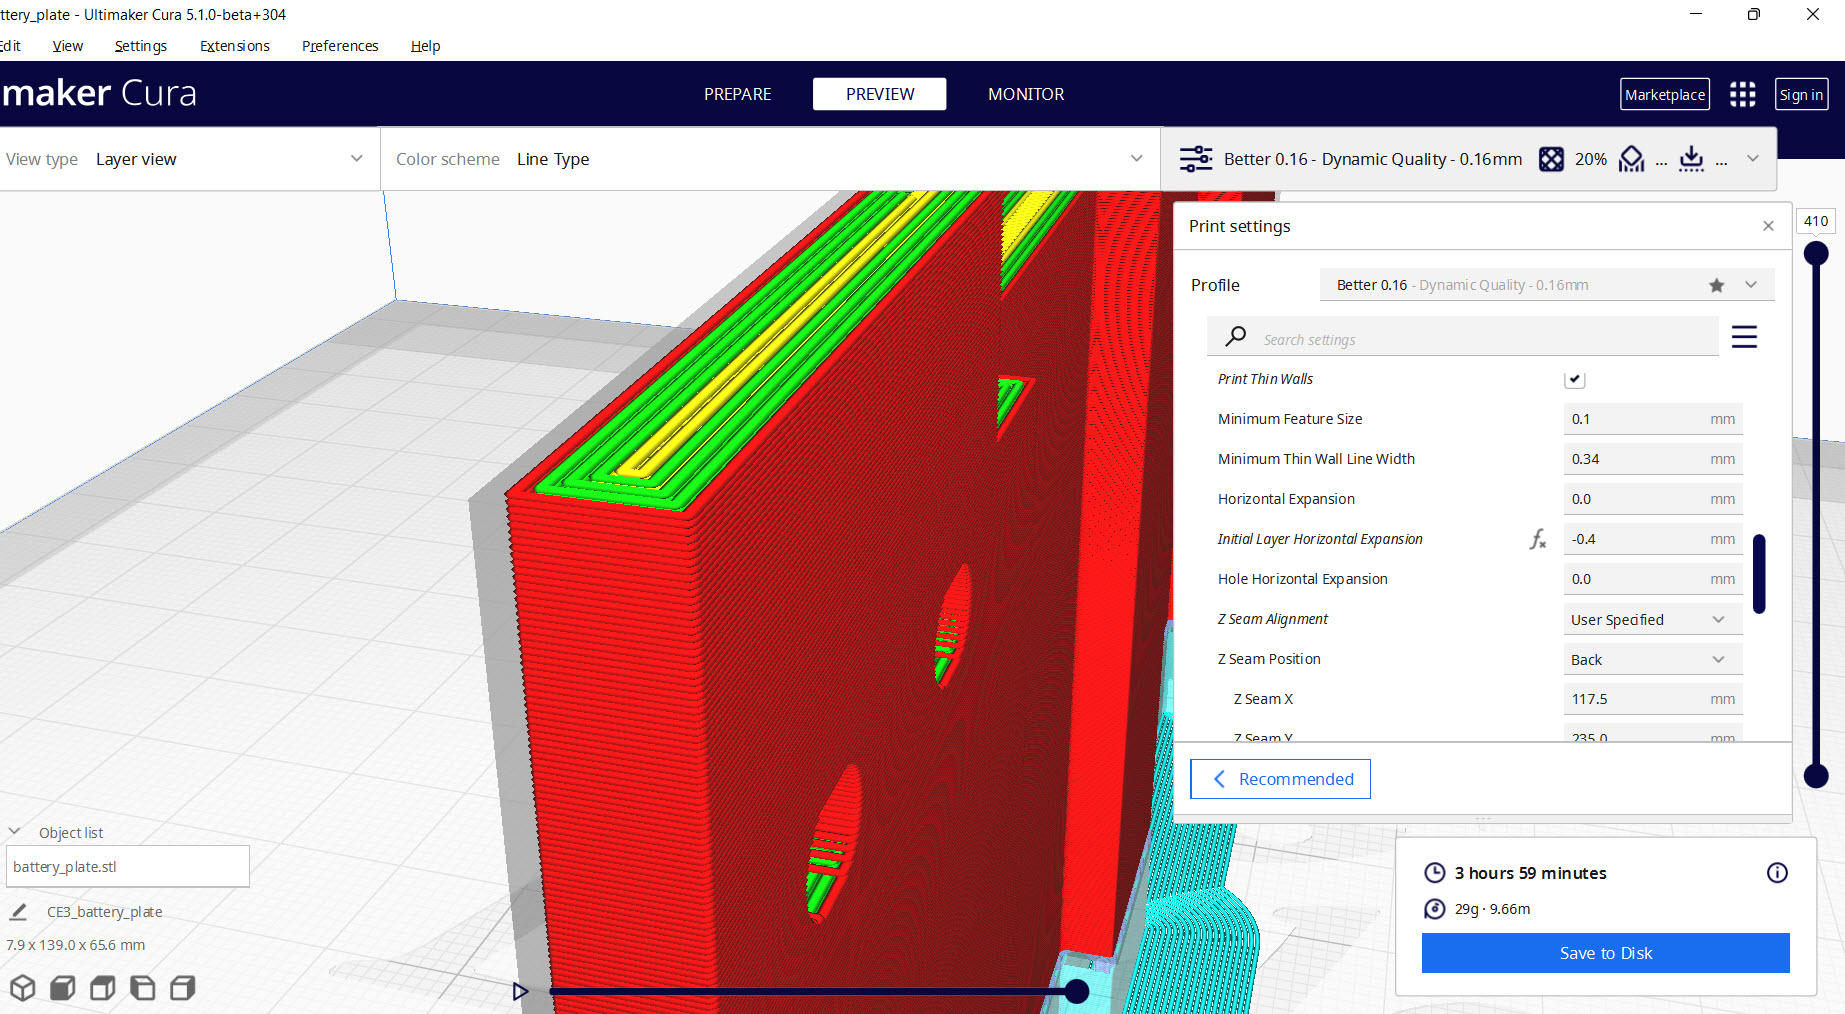Toggle the Print Thin Walls checkbox
Image resolution: width=1845 pixels, height=1014 pixels.
coord(1574,379)
